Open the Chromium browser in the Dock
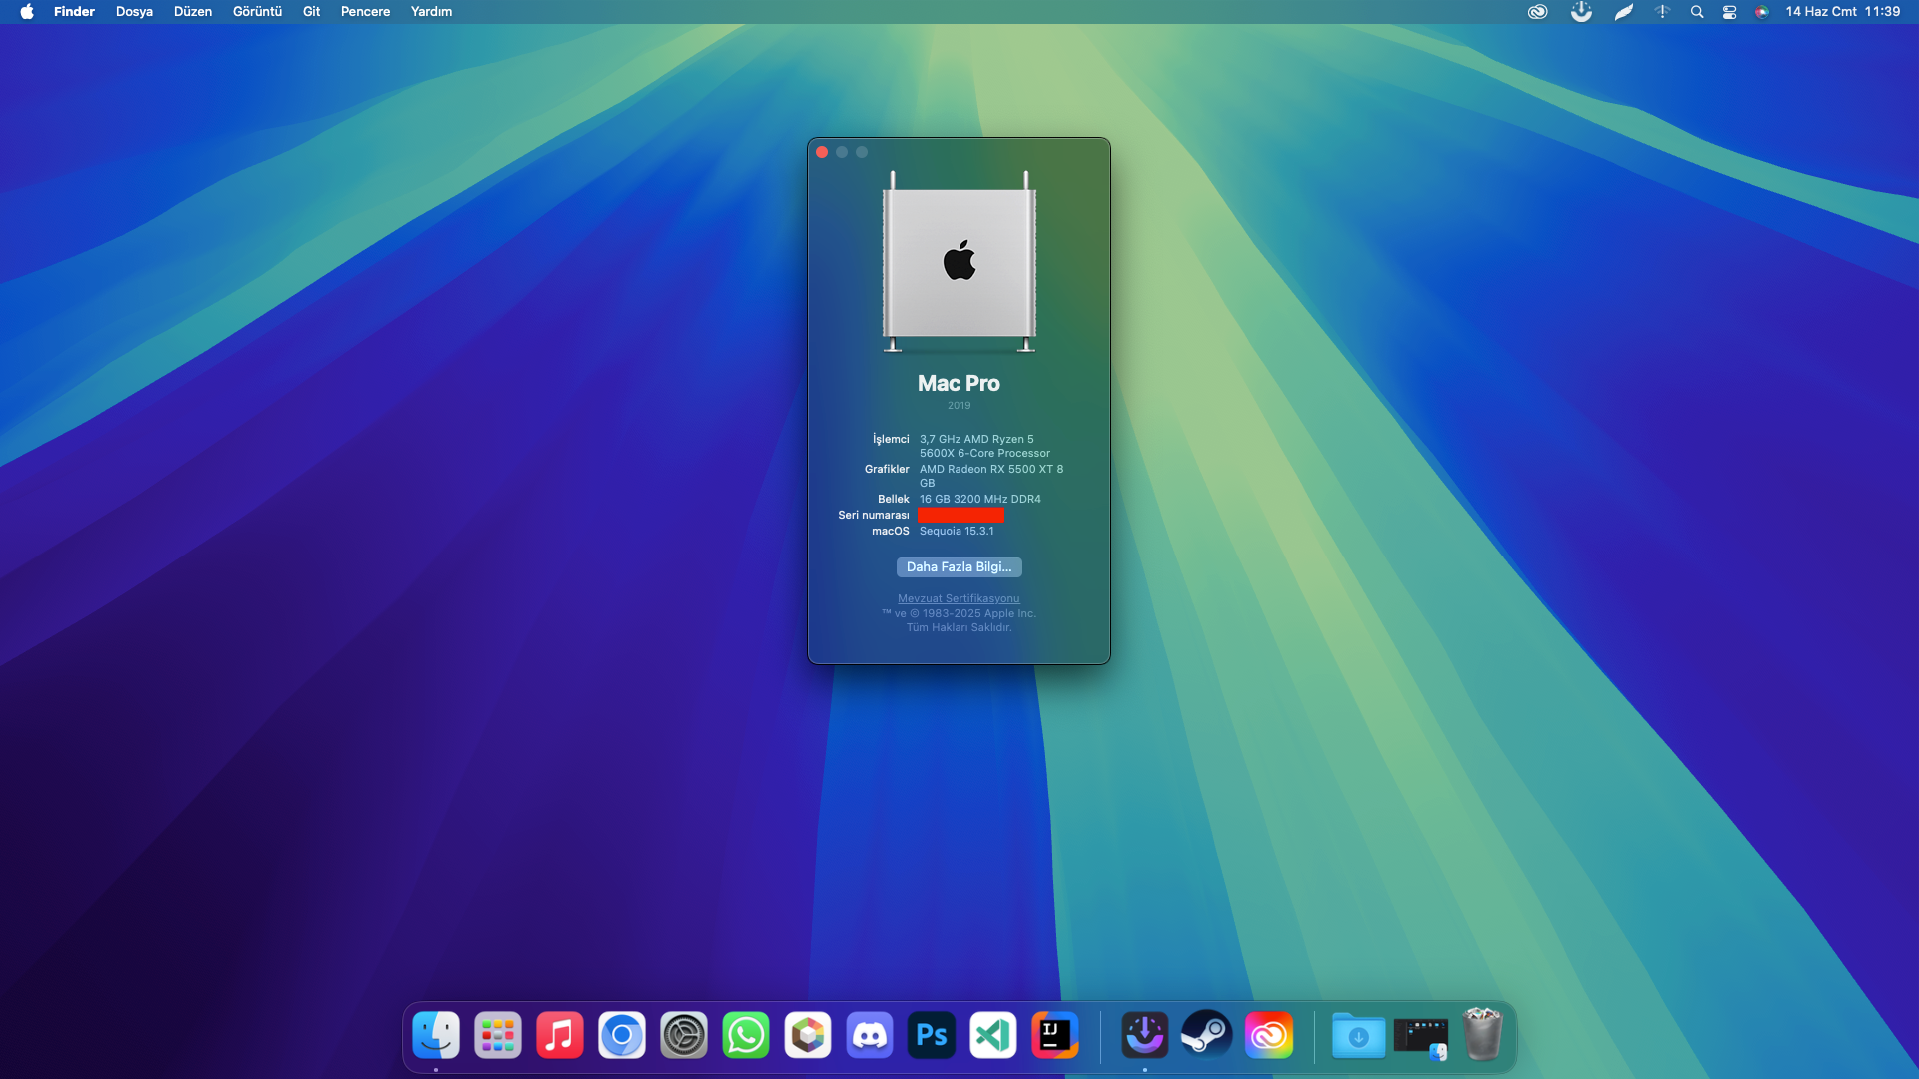Viewport: 1919px width, 1079px height. tap(622, 1035)
